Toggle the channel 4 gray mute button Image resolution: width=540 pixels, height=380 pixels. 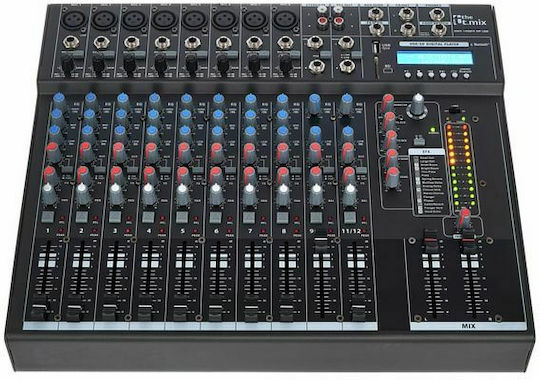[x=148, y=217]
